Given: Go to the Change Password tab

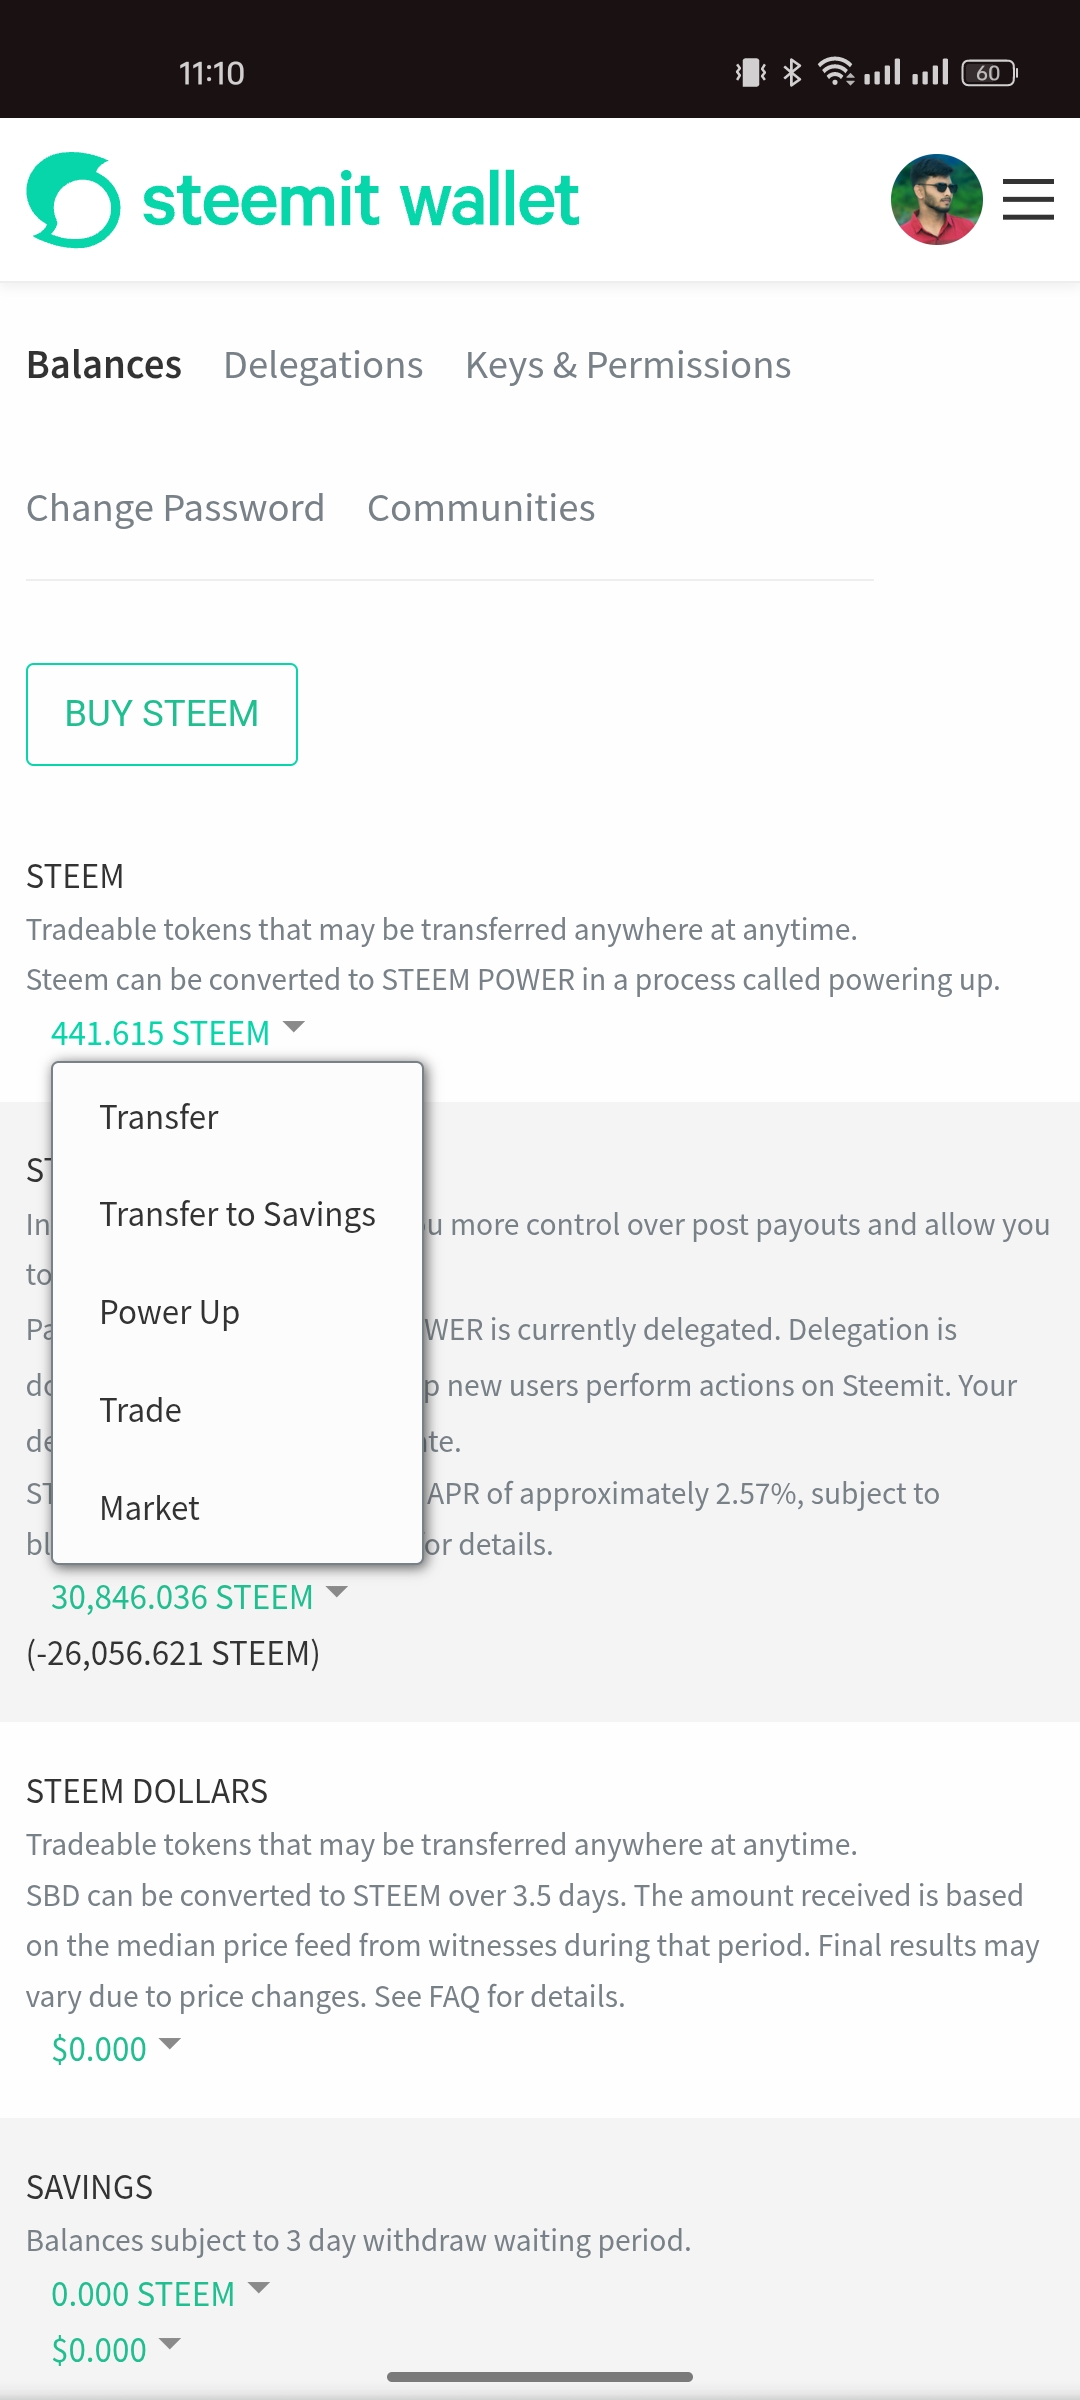Looking at the screenshot, I should [x=175, y=509].
